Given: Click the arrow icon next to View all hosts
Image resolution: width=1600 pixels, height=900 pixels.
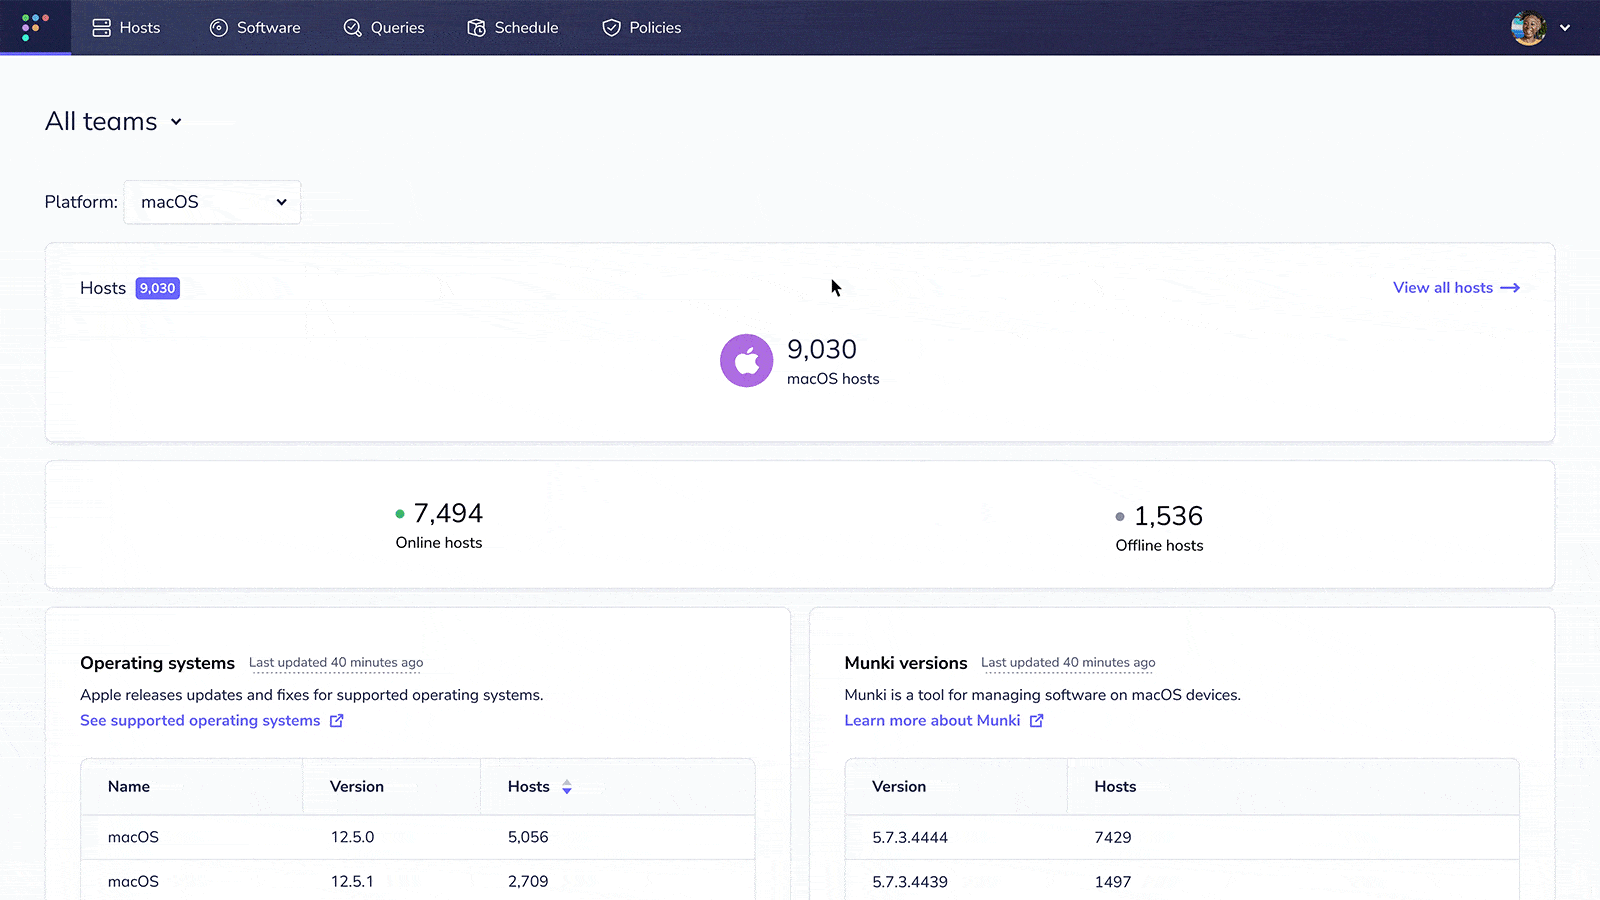Looking at the screenshot, I should (x=1510, y=288).
